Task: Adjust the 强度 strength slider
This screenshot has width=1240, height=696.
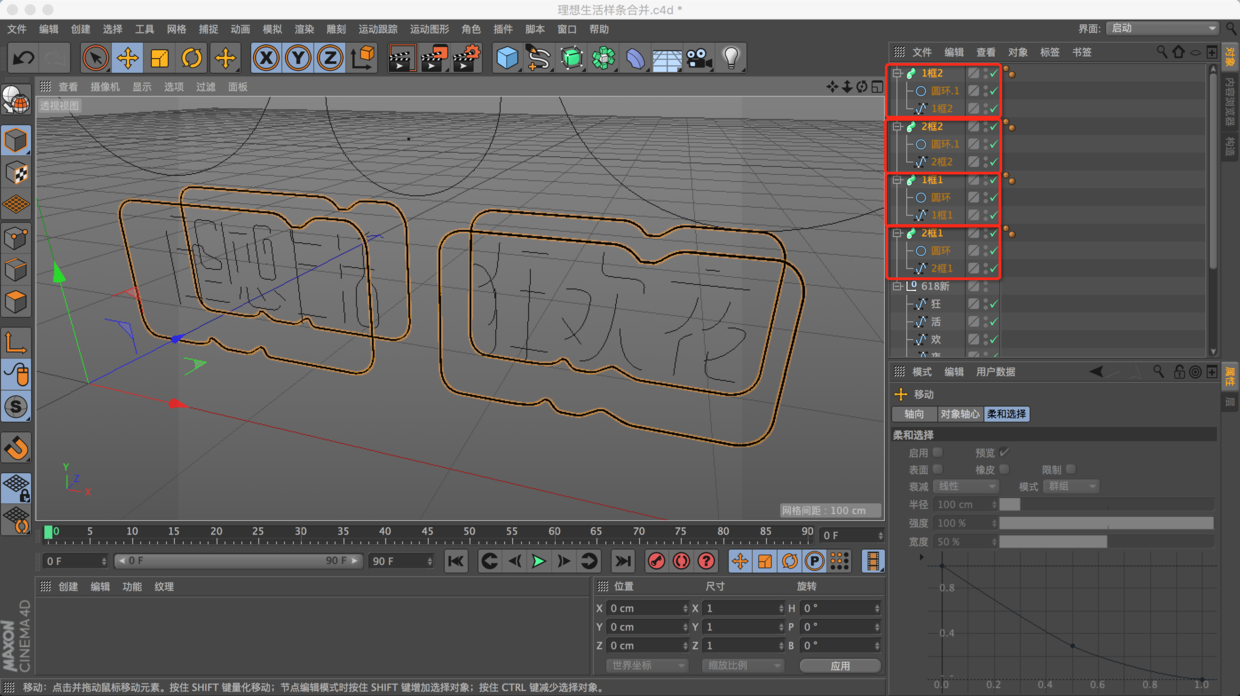Action: (1106, 523)
